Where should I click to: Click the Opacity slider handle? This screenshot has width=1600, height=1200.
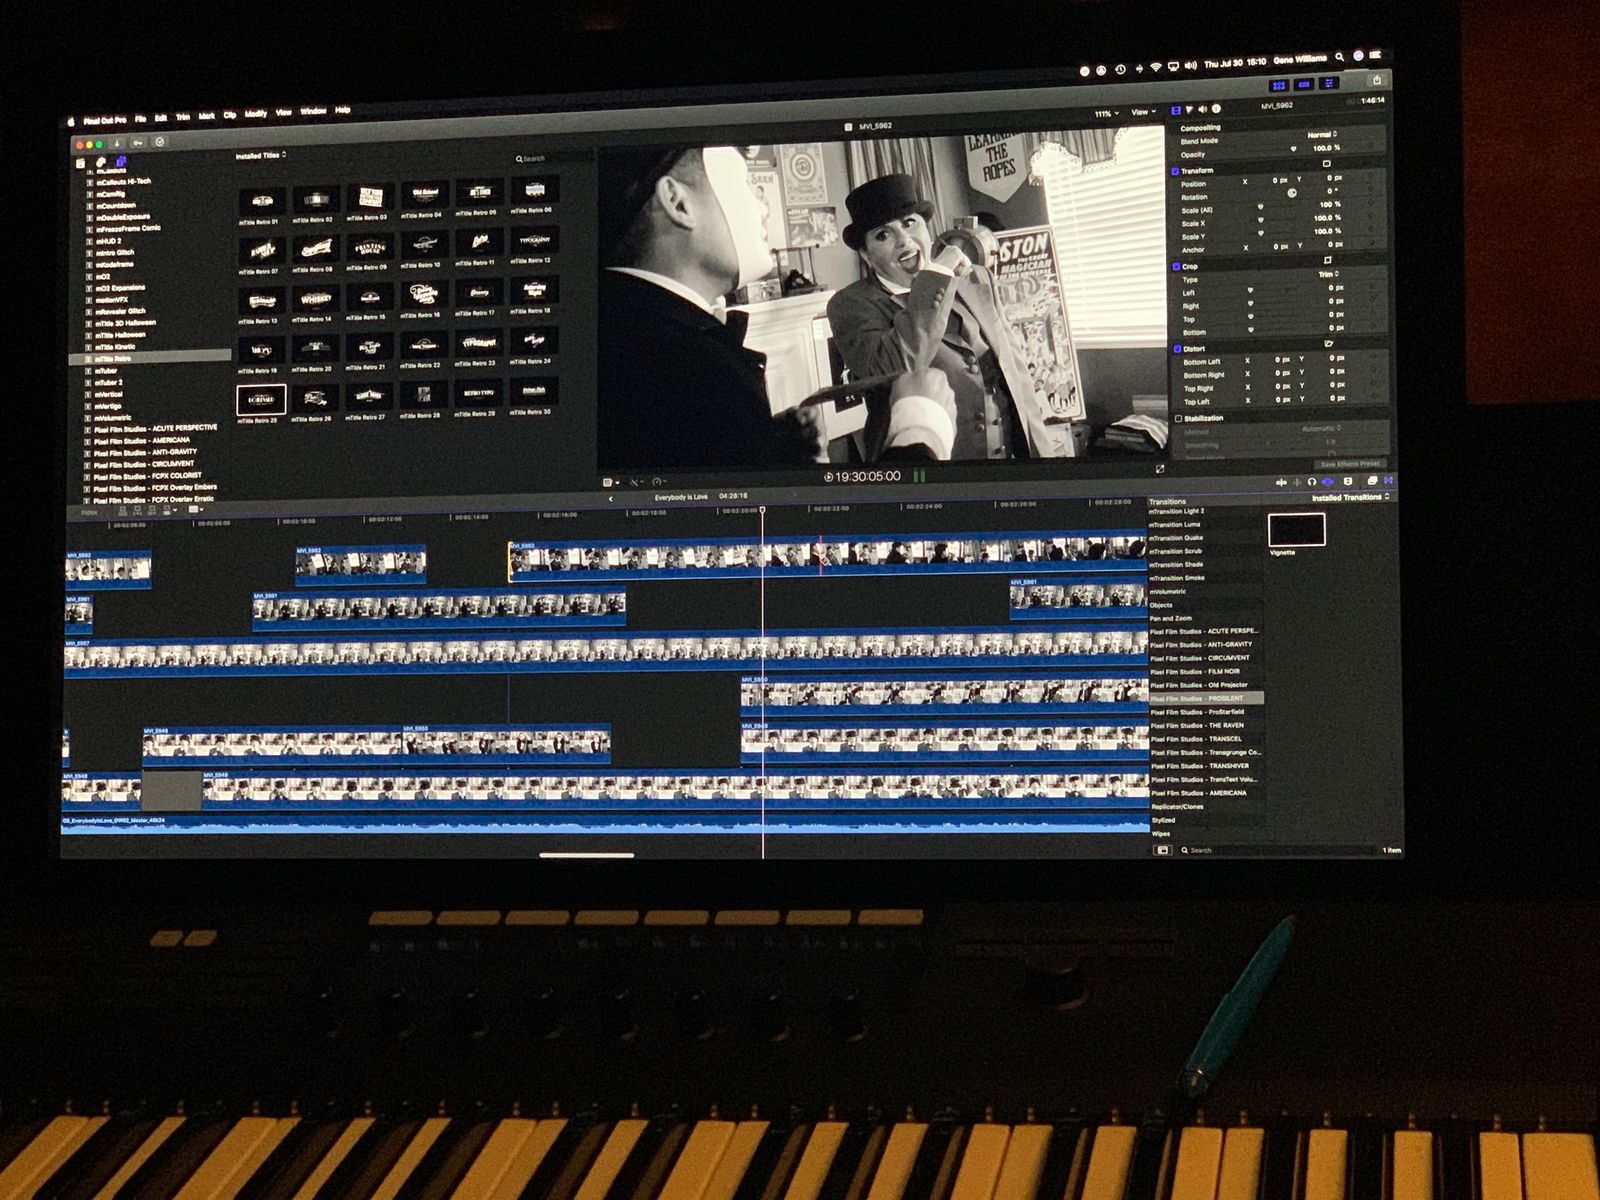1293,148
